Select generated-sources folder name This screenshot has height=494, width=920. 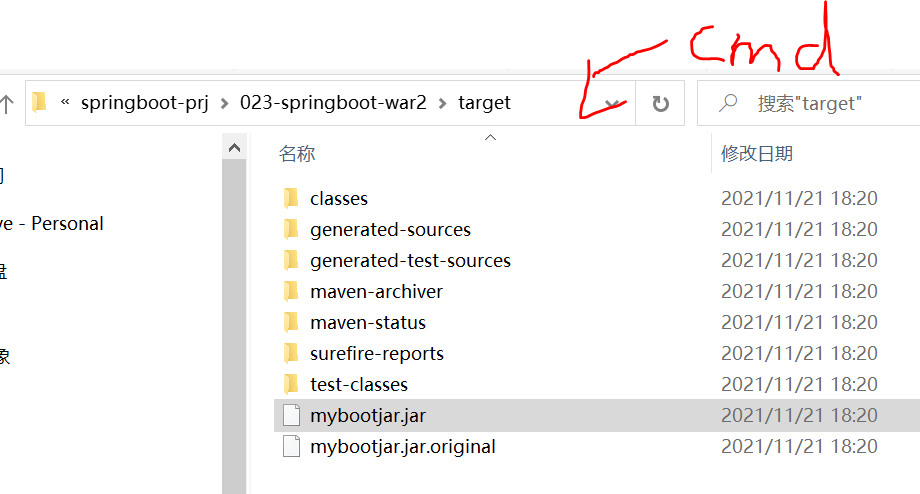pos(390,230)
